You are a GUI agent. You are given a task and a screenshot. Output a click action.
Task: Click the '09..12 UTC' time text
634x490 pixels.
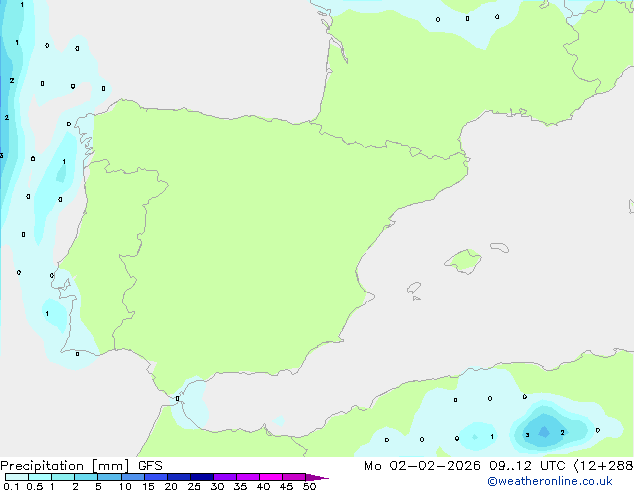526,466
